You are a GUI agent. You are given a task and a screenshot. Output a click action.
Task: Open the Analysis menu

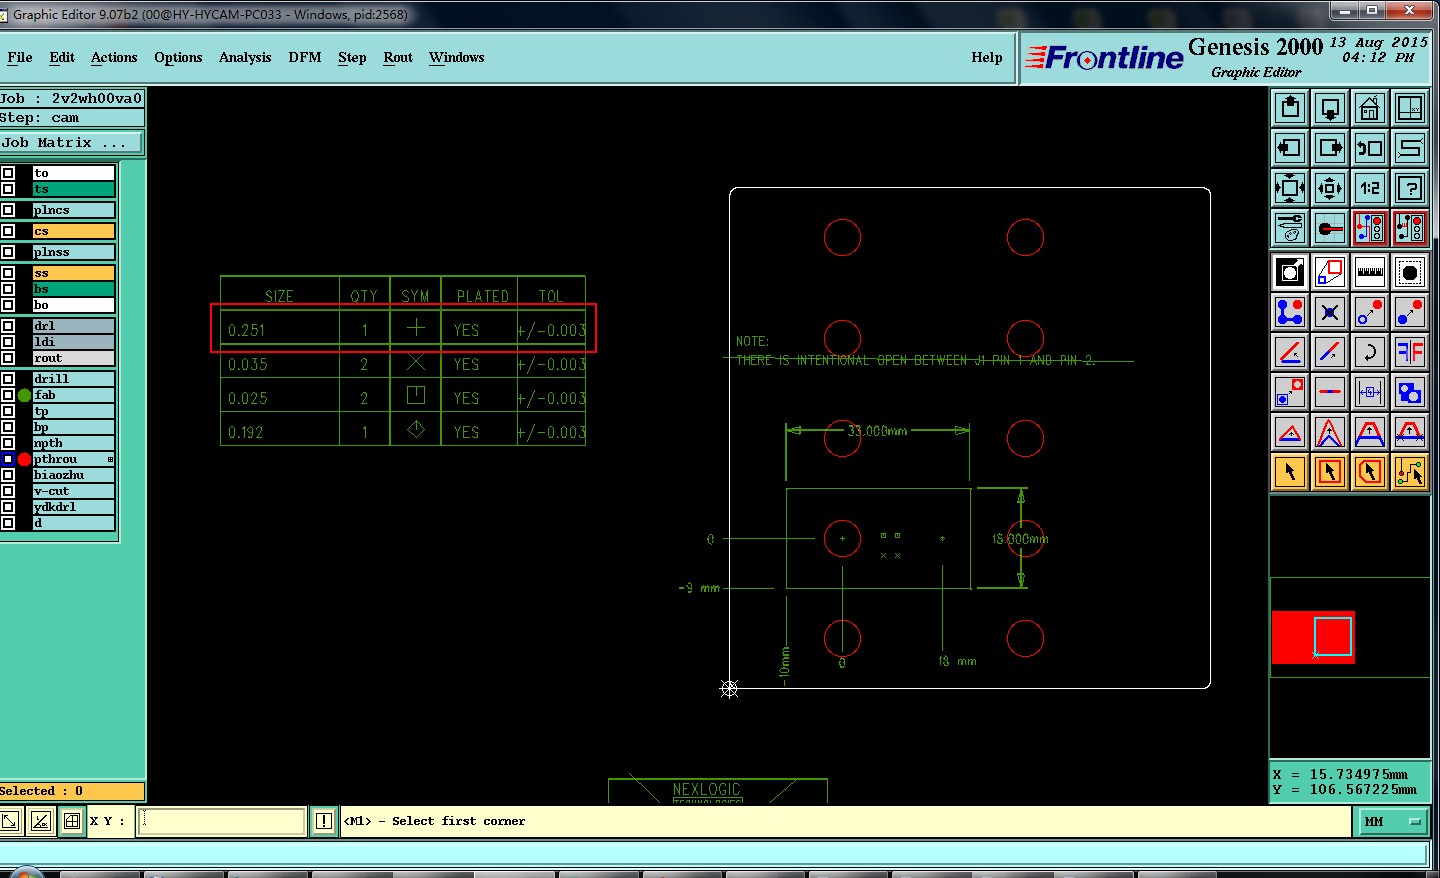[x=245, y=57]
